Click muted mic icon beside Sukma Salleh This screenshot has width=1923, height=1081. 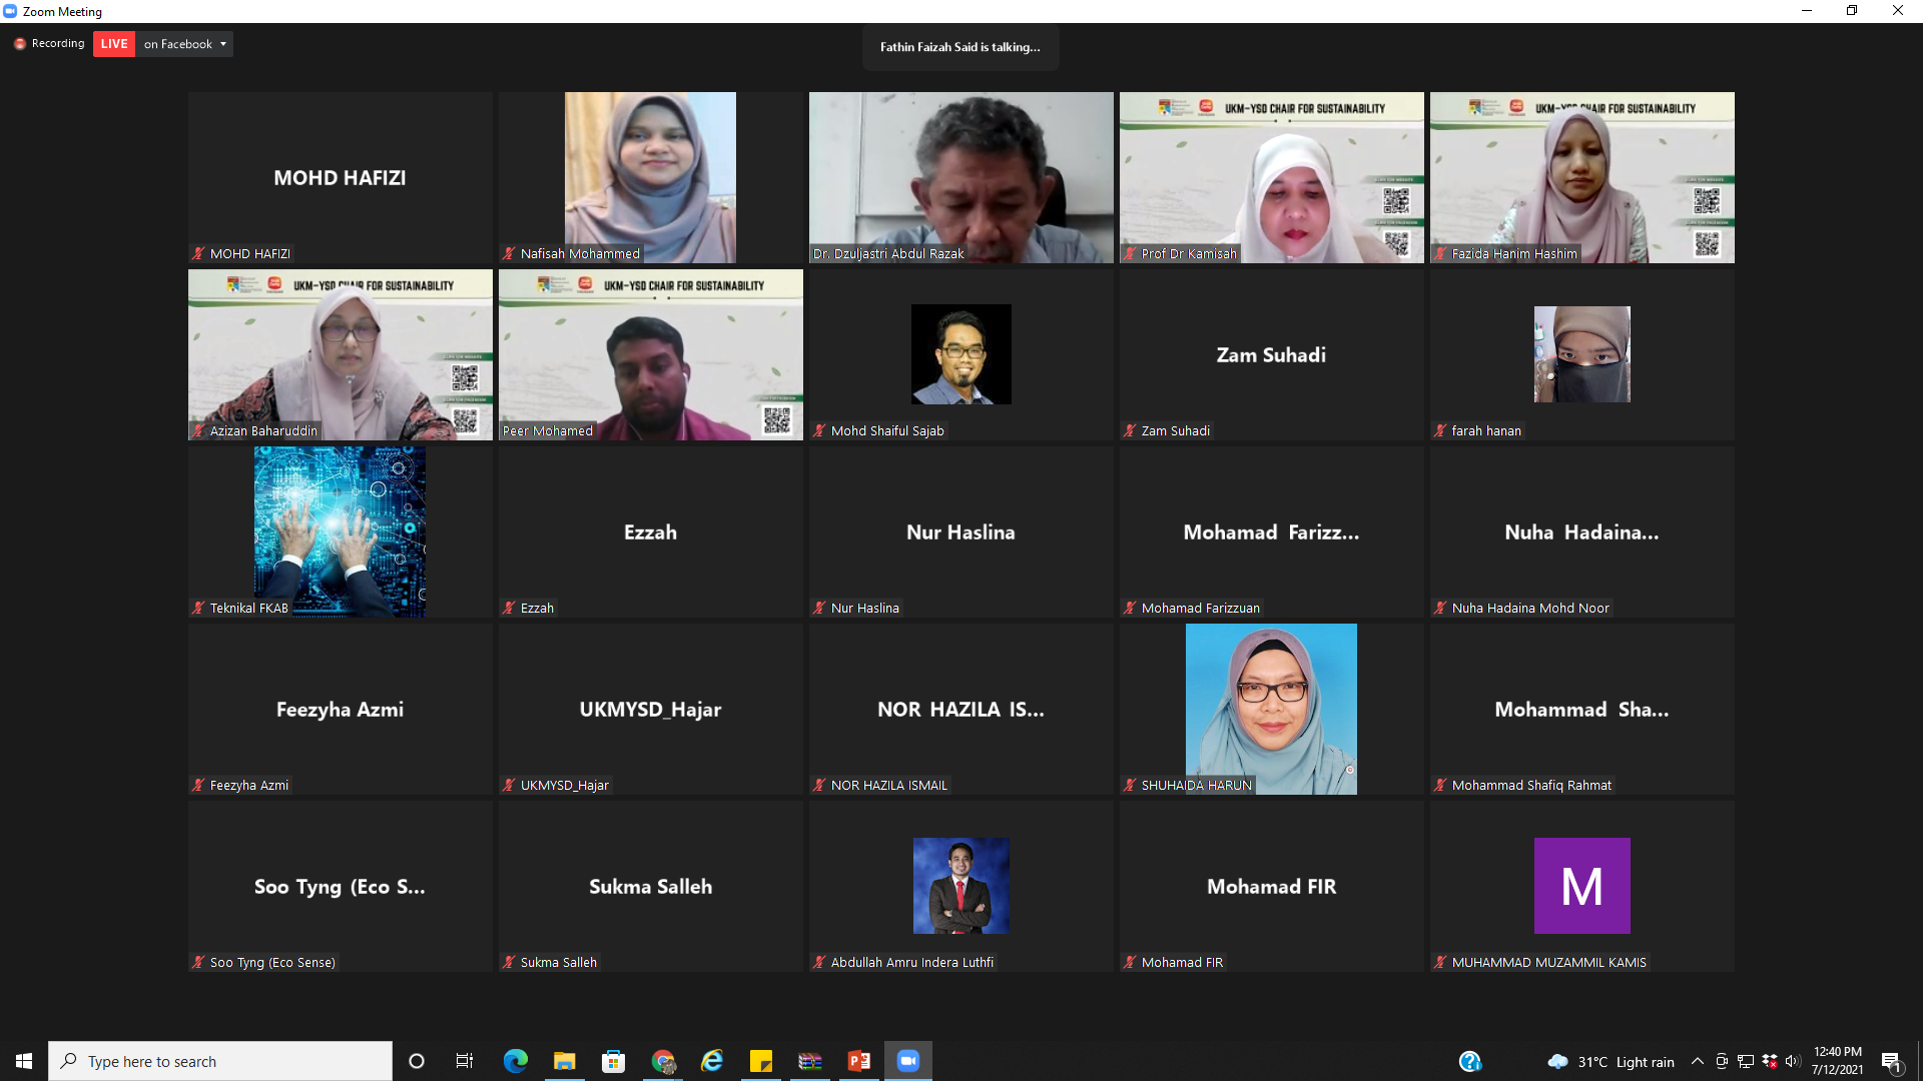(509, 962)
